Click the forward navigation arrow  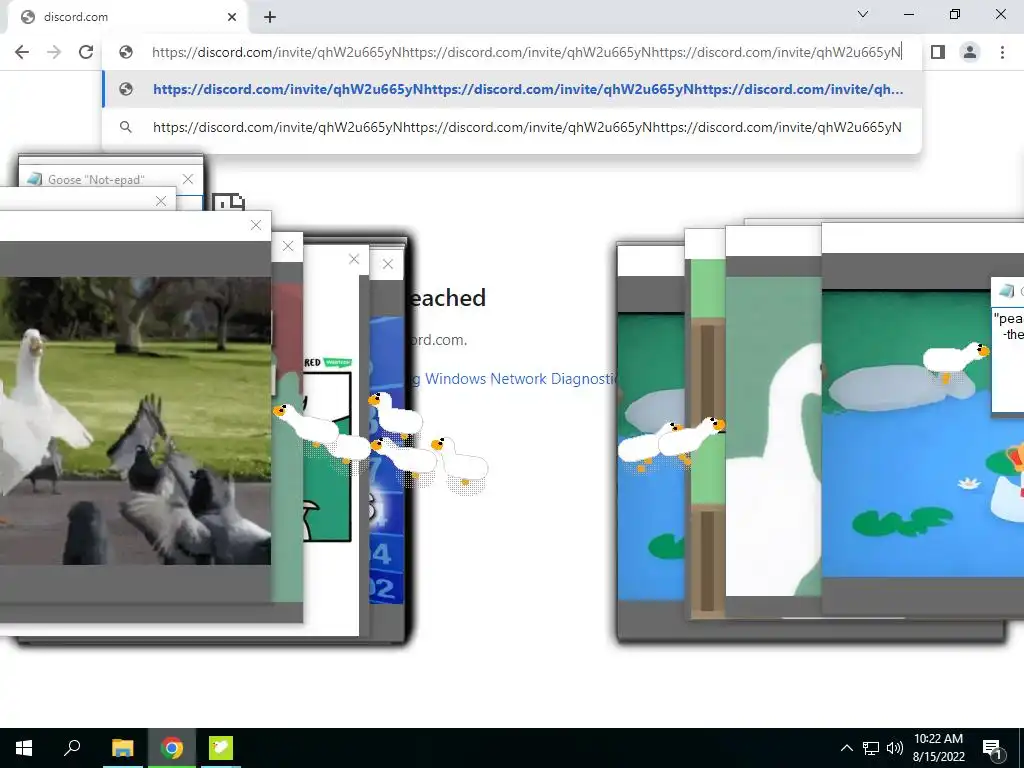coord(54,52)
